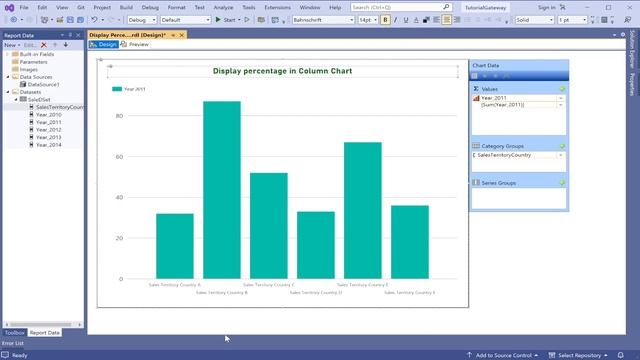The height and width of the screenshot is (360, 640).
Task: Align text left
Action: [436, 20]
